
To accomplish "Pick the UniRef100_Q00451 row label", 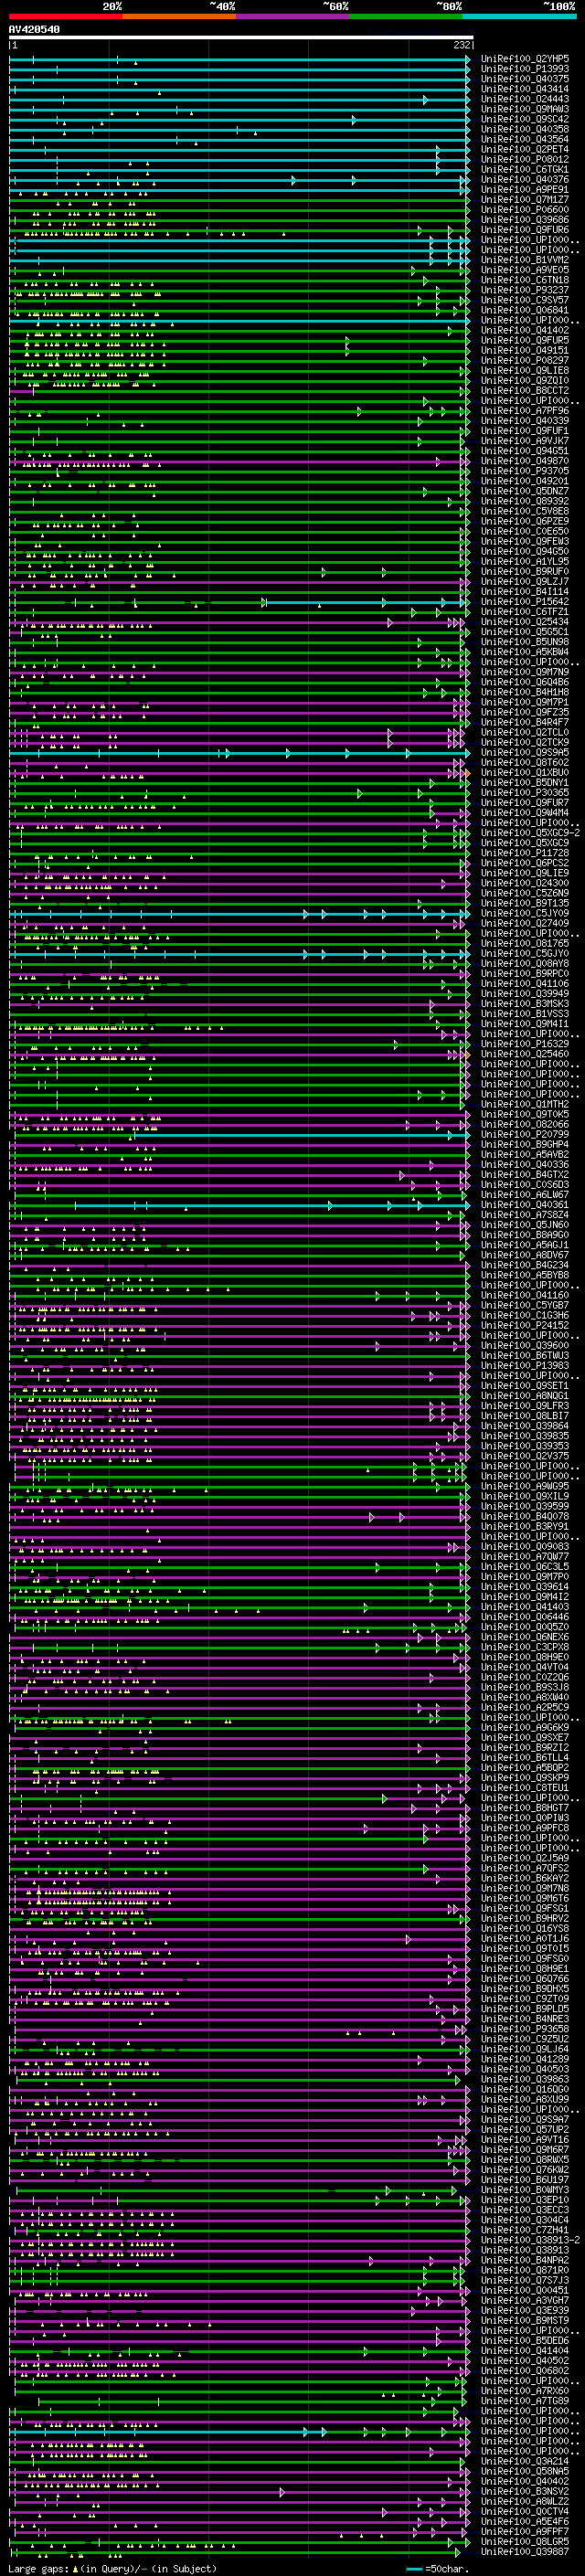I will click(525, 2291).
